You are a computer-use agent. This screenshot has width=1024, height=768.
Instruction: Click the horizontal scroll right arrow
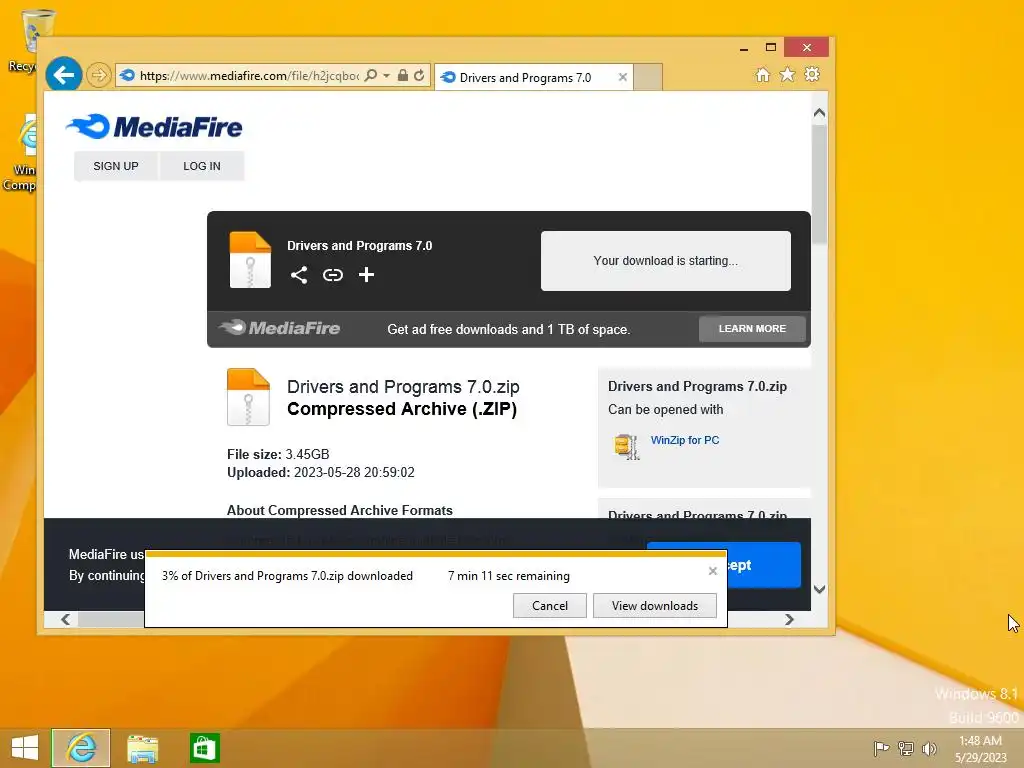(789, 619)
